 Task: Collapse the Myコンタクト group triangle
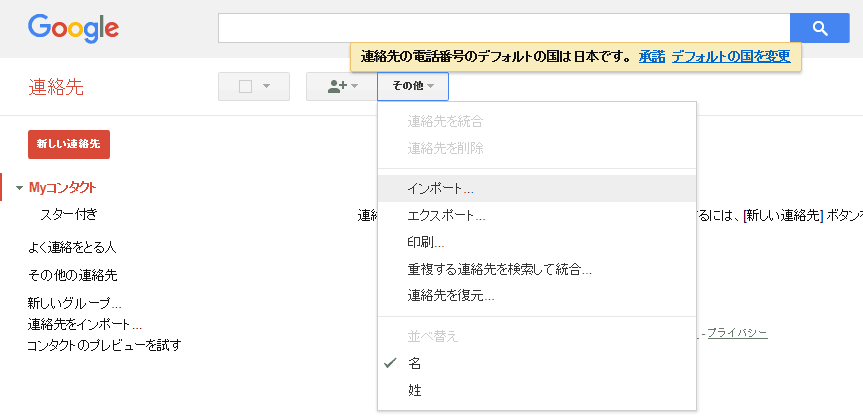19,188
